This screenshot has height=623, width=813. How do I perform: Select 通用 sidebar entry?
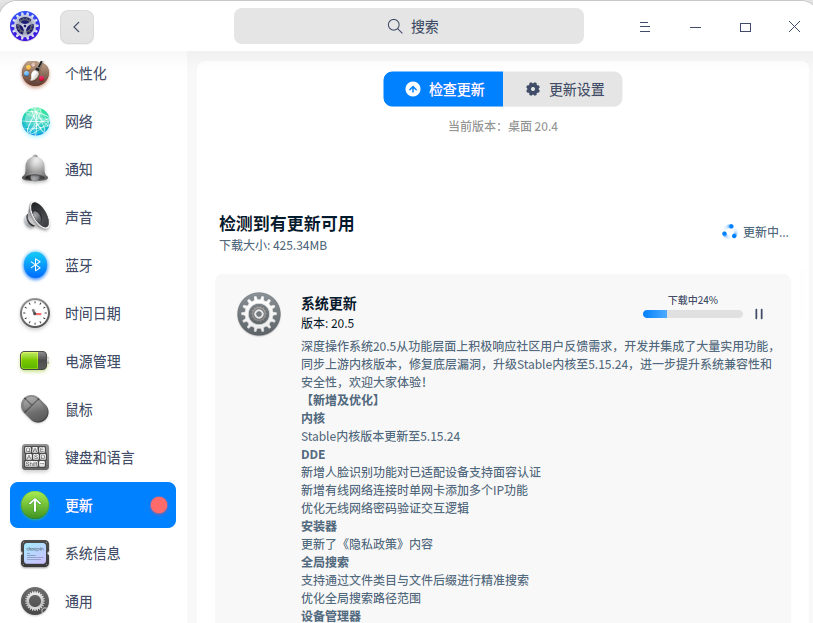93,601
